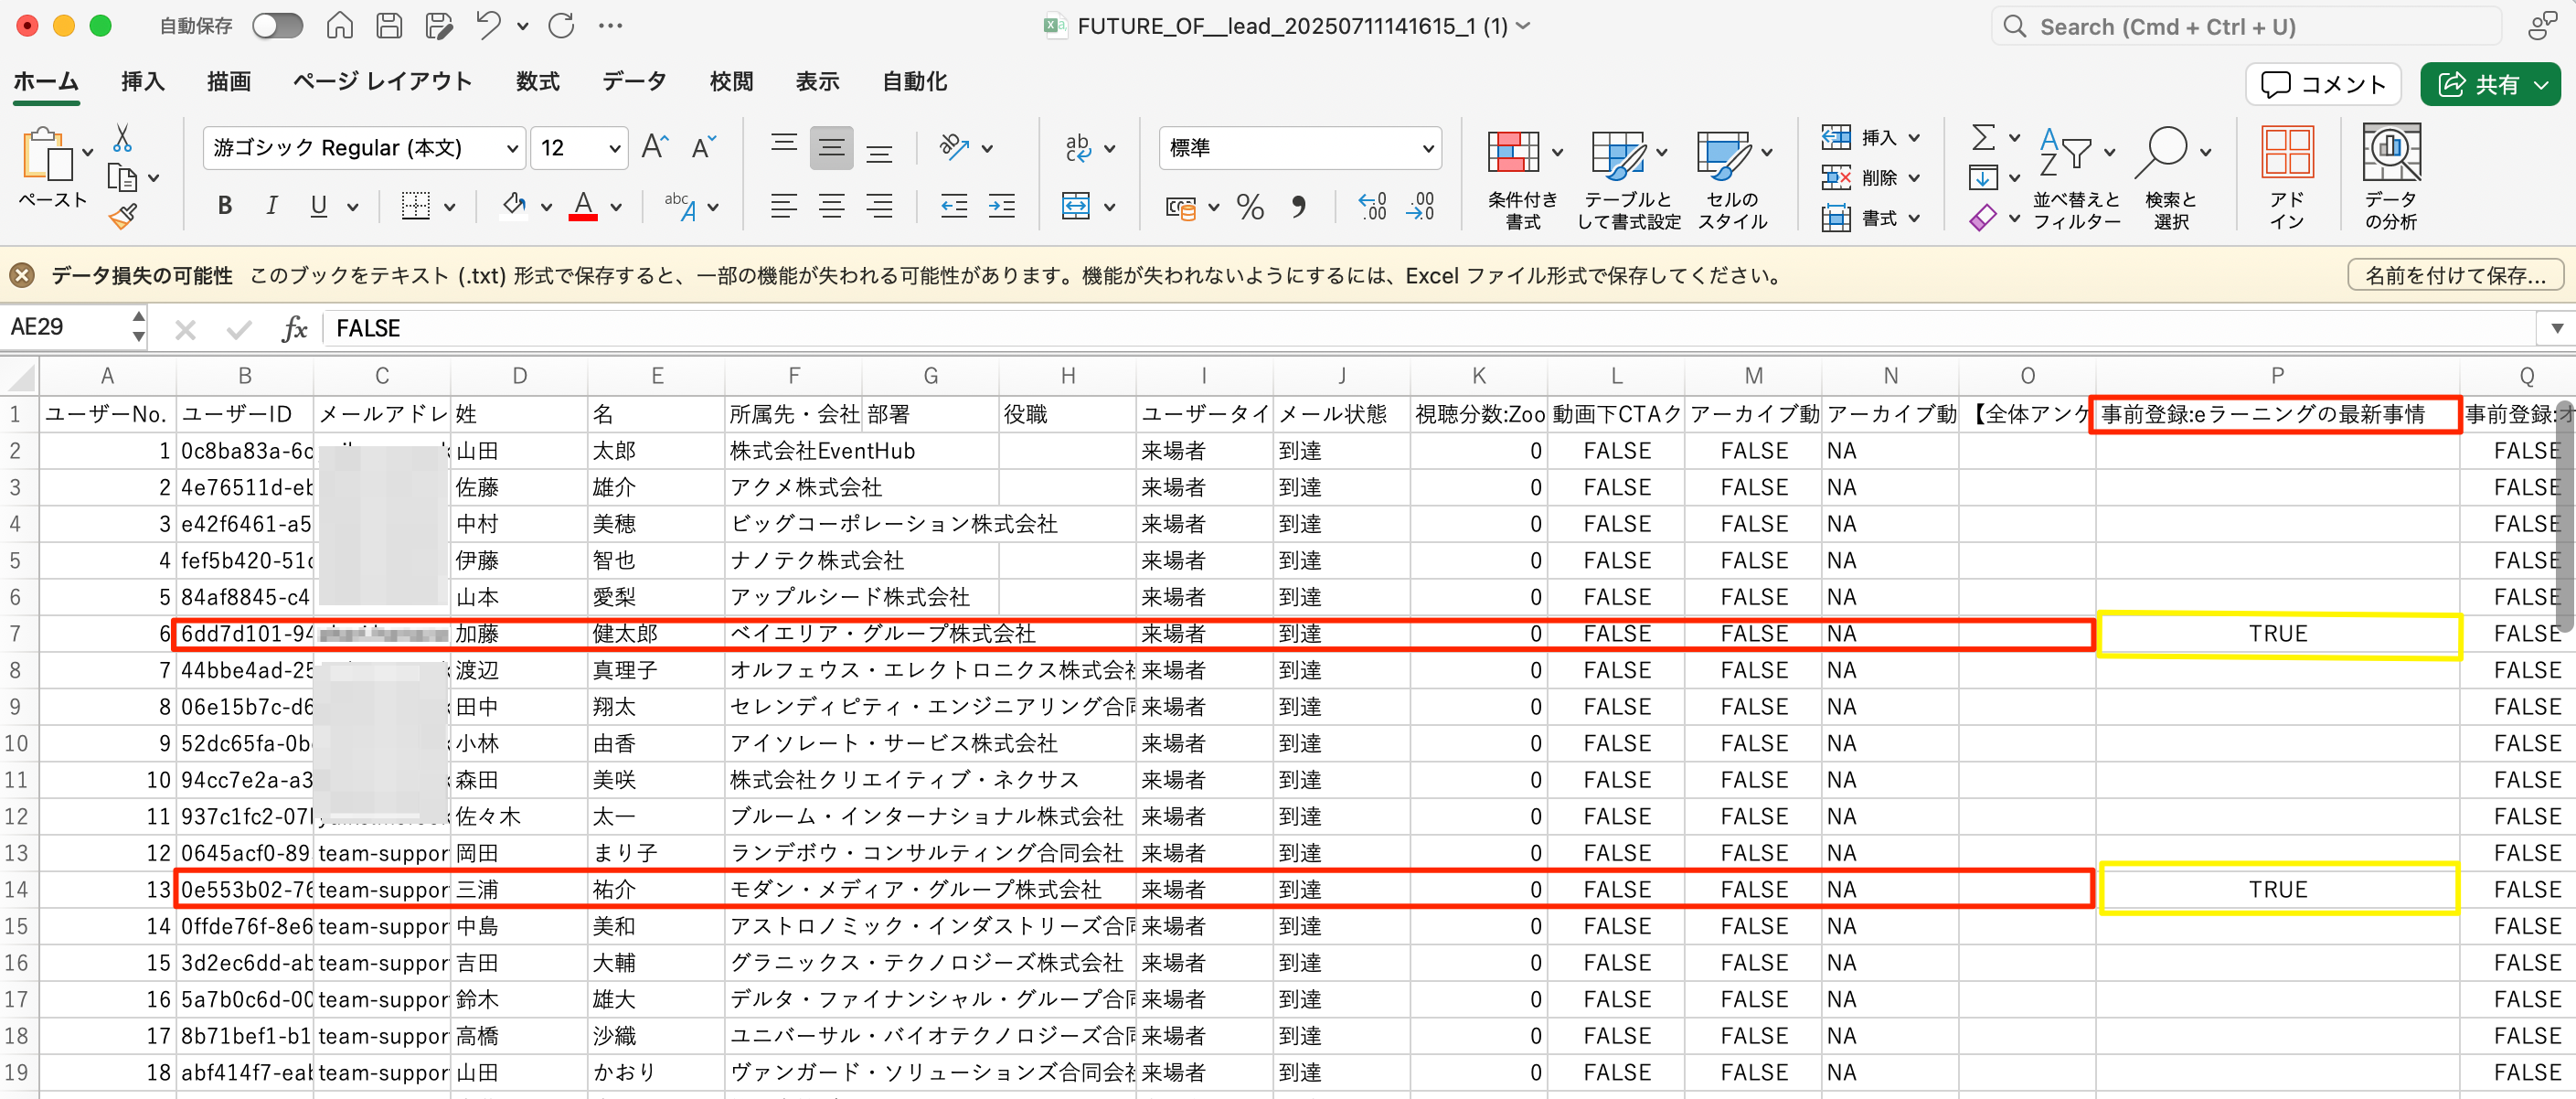
Task: Click the format painter brush icon
Action: tap(123, 216)
